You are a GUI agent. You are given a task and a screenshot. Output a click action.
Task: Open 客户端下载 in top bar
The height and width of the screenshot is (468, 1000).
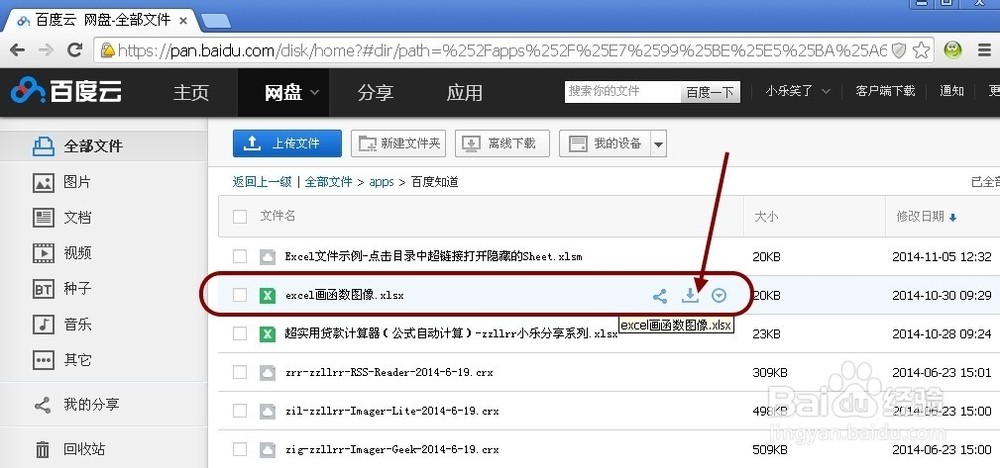[x=885, y=91]
